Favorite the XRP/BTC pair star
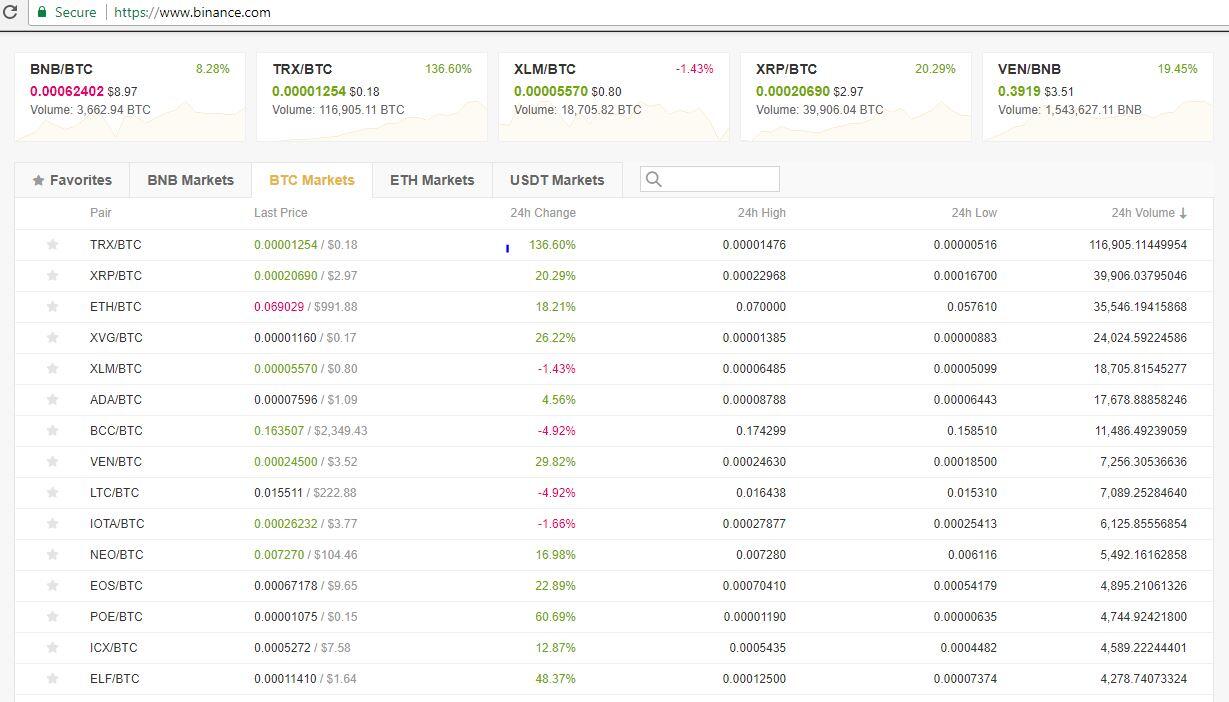 (52, 275)
